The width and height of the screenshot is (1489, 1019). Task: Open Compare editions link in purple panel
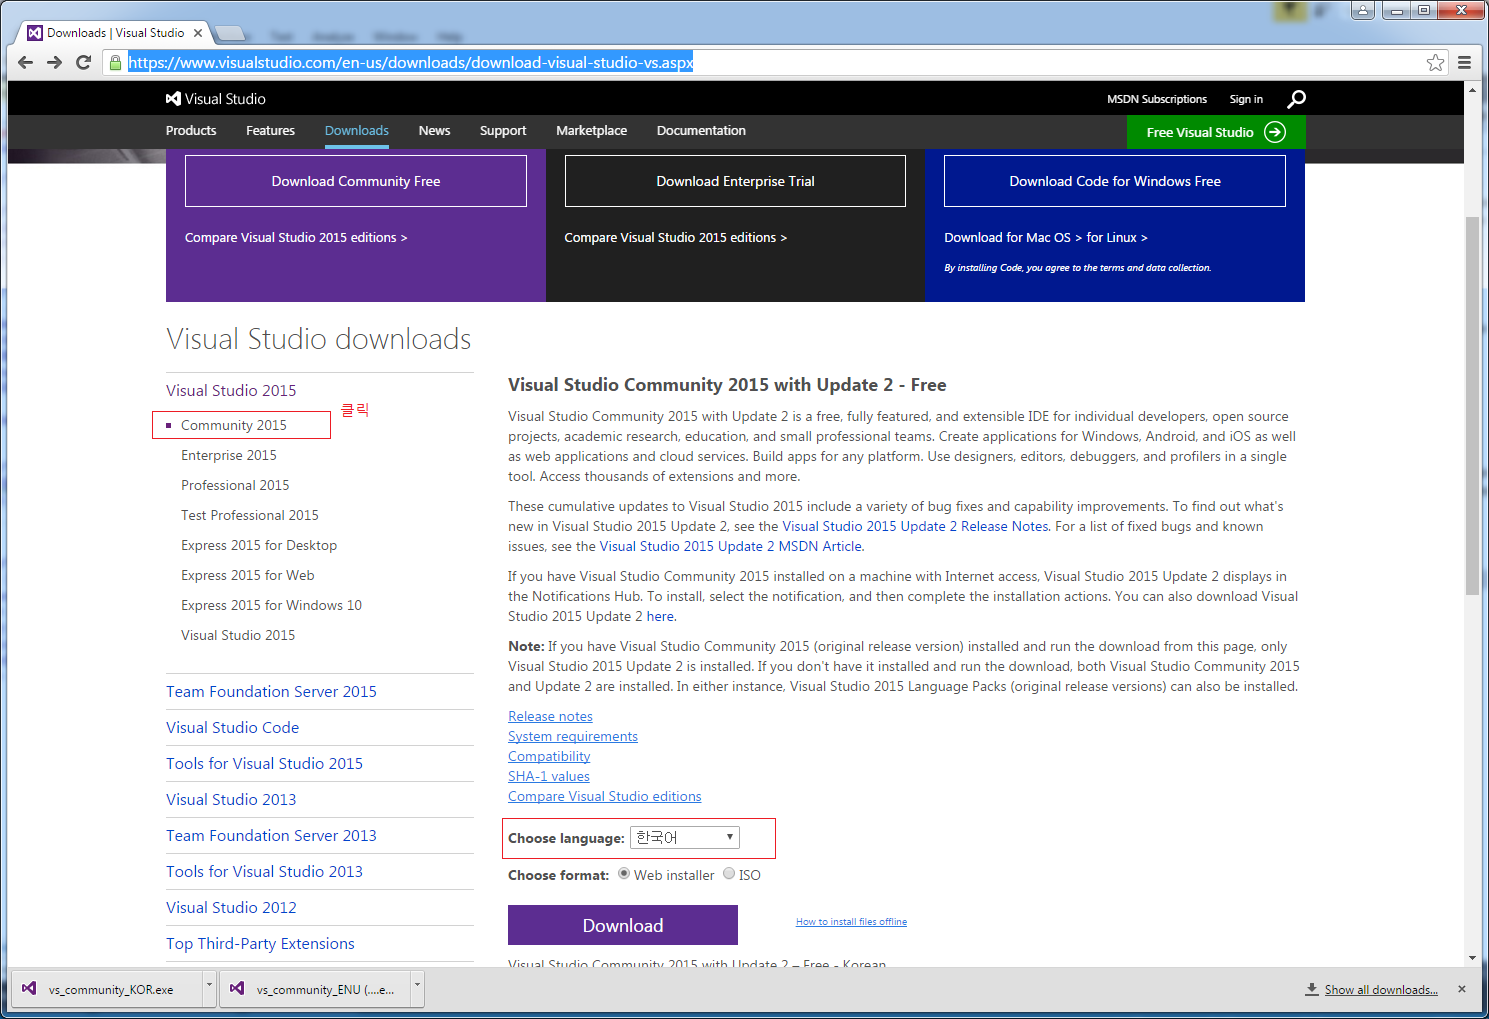[296, 238]
